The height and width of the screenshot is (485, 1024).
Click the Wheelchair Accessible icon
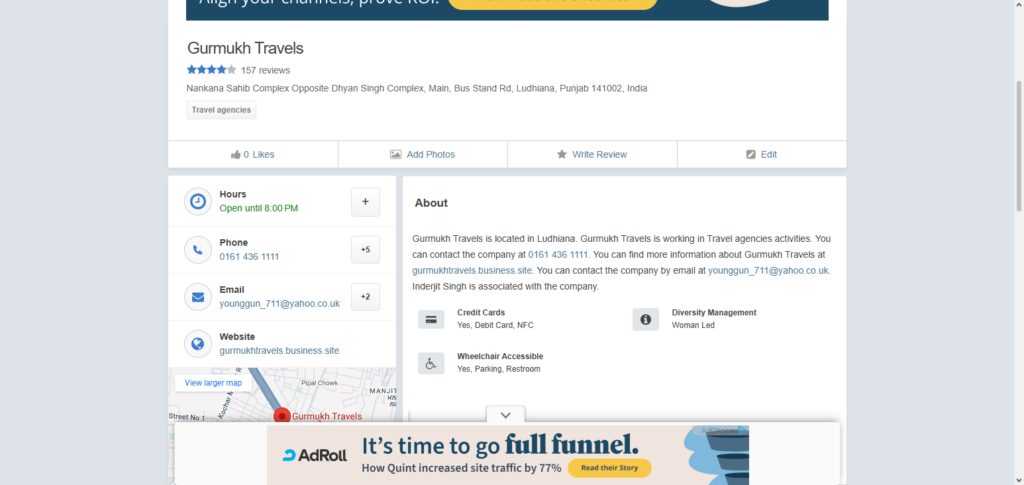coord(431,364)
